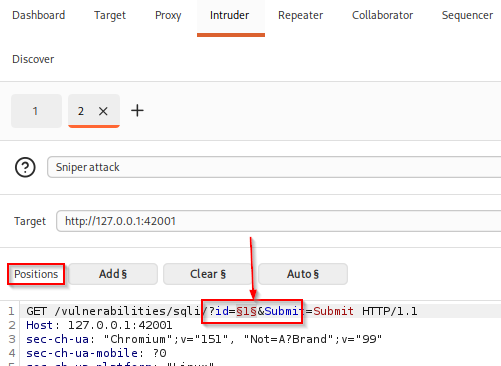The height and width of the screenshot is (366, 501).
Task: Click the §1§ payload marker in request
Action: coord(246,311)
